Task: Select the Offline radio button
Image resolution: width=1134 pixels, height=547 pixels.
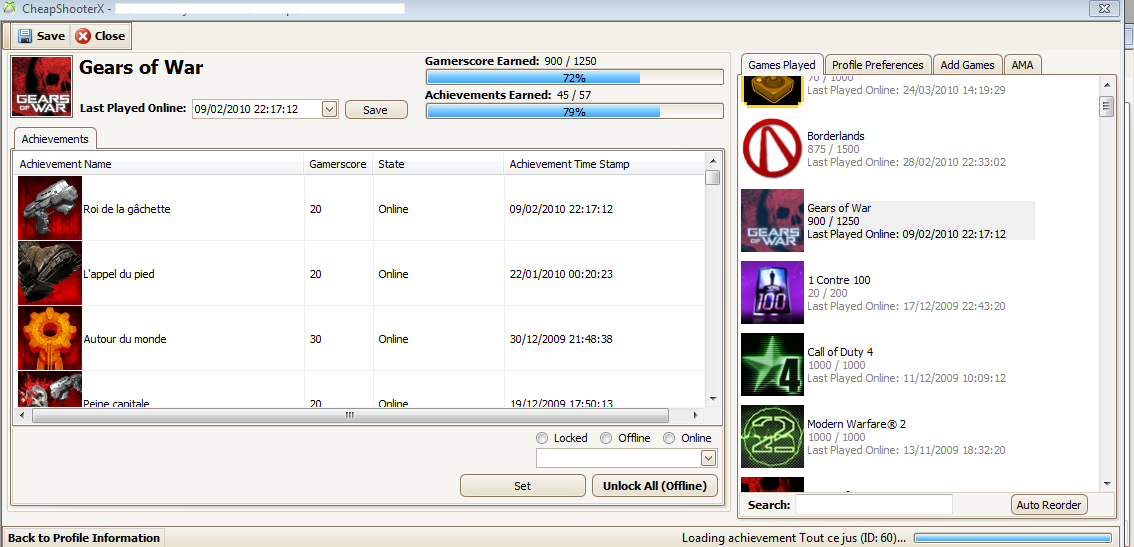Action: coord(606,438)
